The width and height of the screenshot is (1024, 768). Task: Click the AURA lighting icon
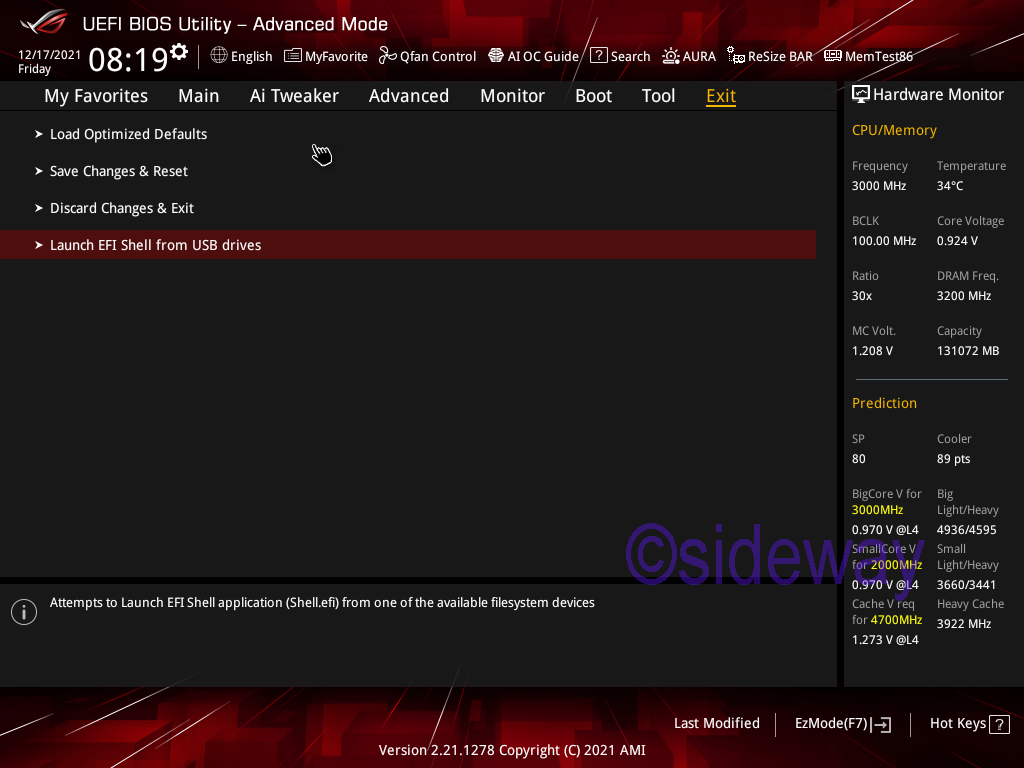click(671, 56)
